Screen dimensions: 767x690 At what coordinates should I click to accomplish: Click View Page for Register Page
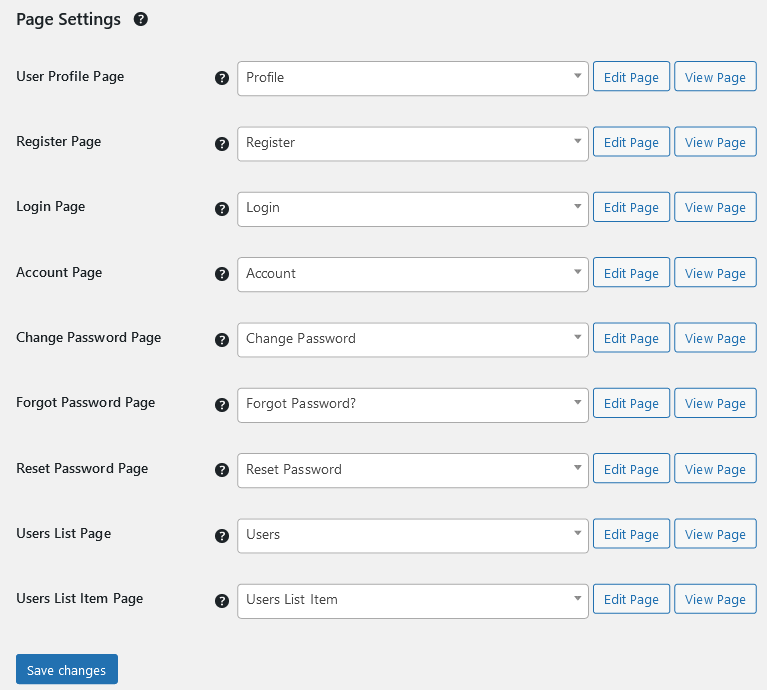click(715, 141)
